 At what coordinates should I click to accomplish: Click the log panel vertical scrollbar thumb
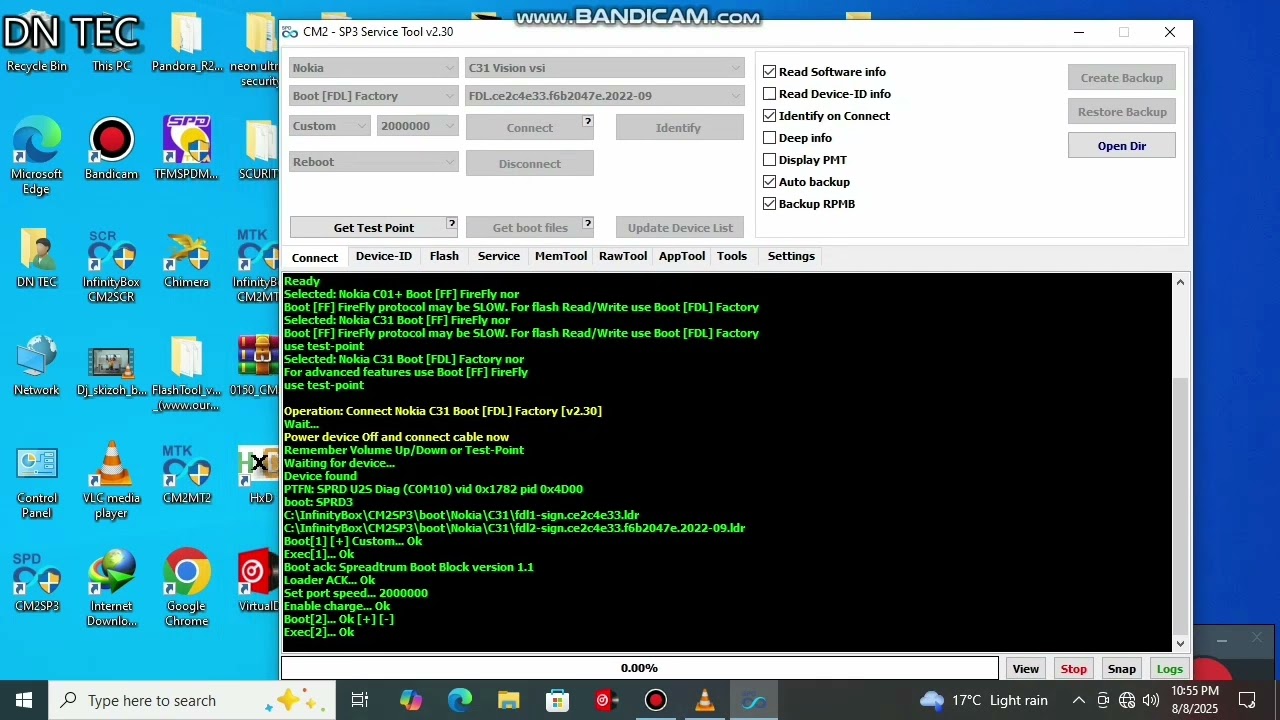tap(1181, 506)
